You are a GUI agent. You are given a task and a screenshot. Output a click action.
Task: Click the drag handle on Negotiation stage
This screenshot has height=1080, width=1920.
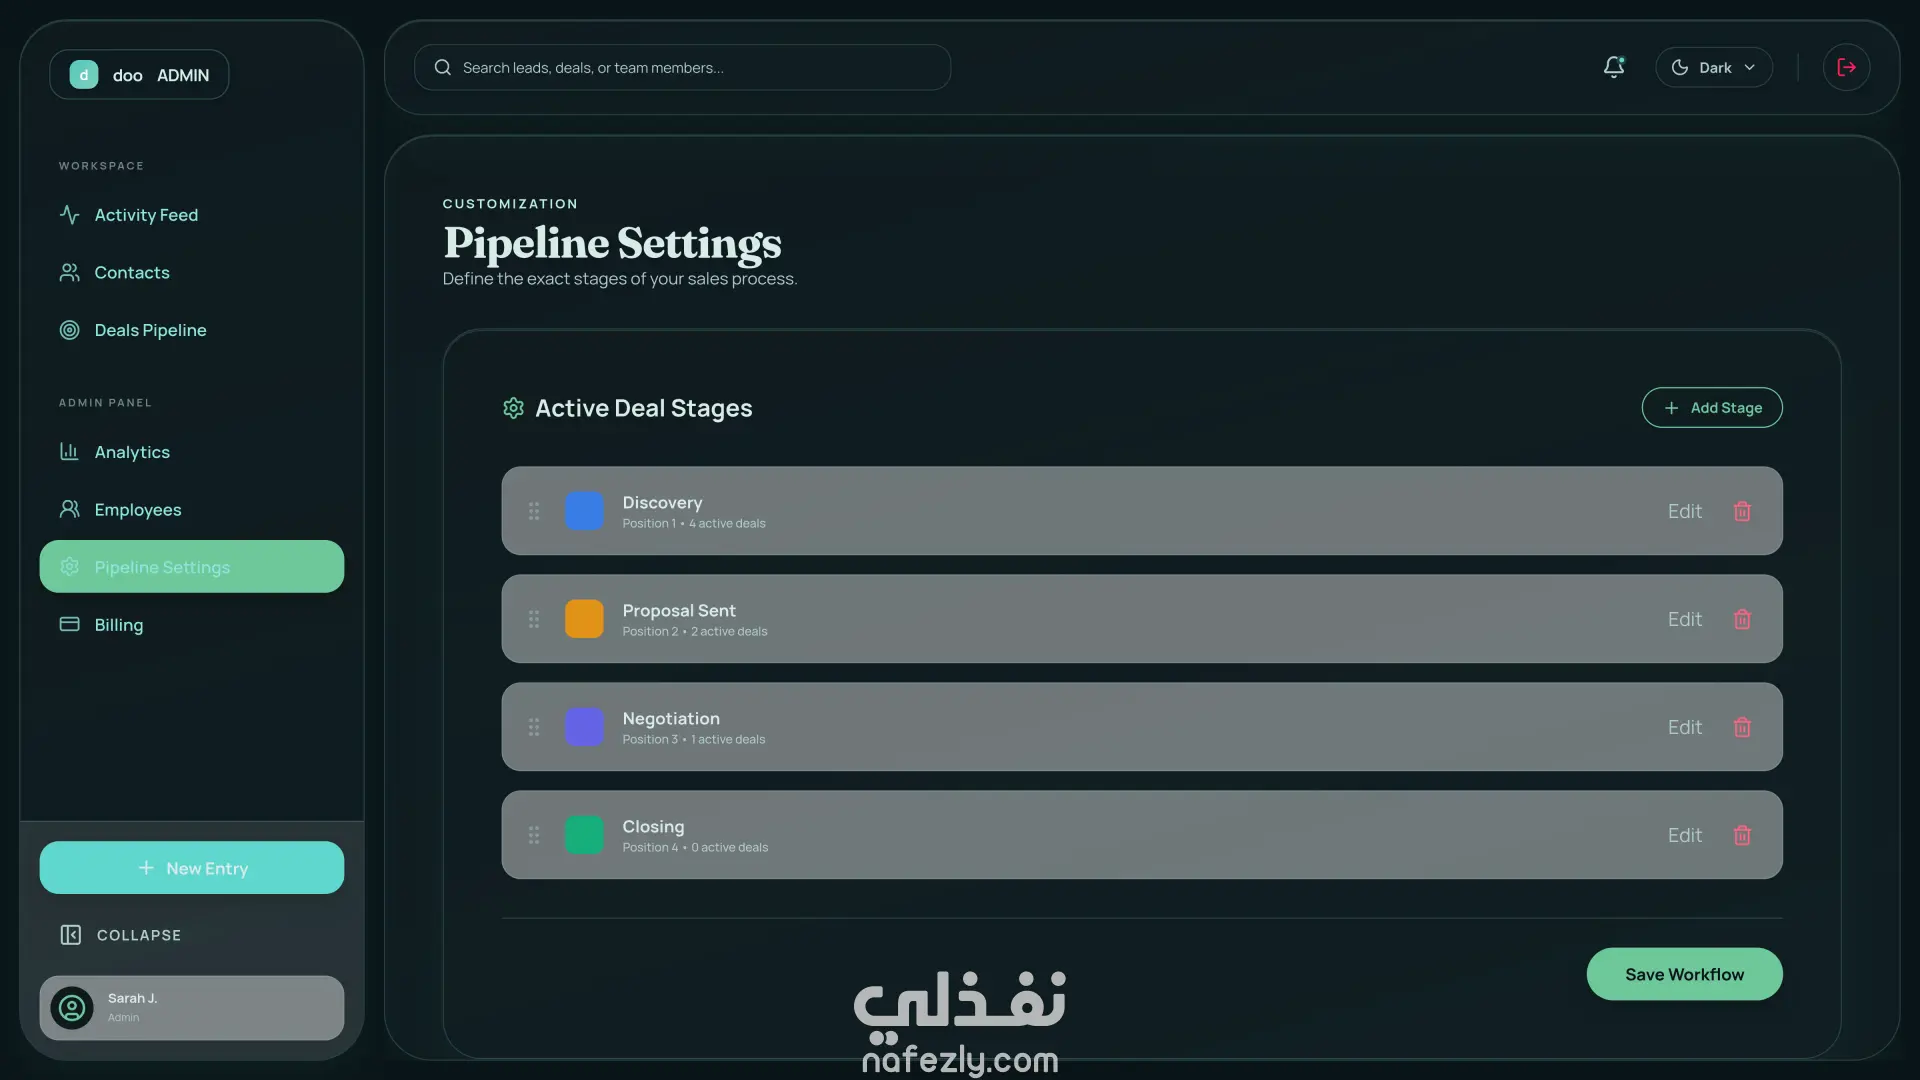point(534,727)
